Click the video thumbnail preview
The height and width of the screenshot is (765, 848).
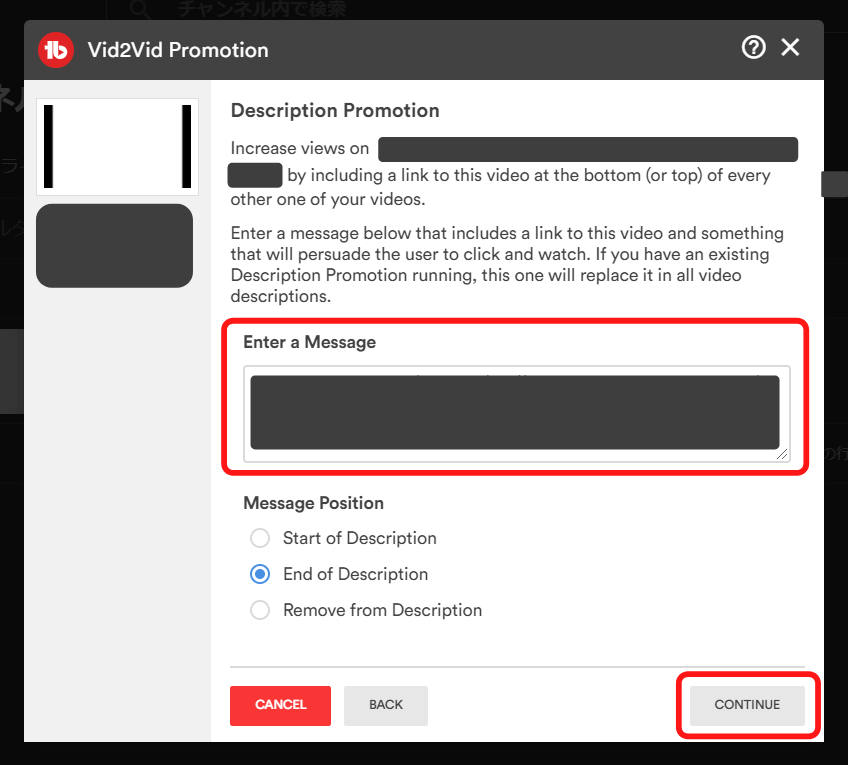(117, 146)
